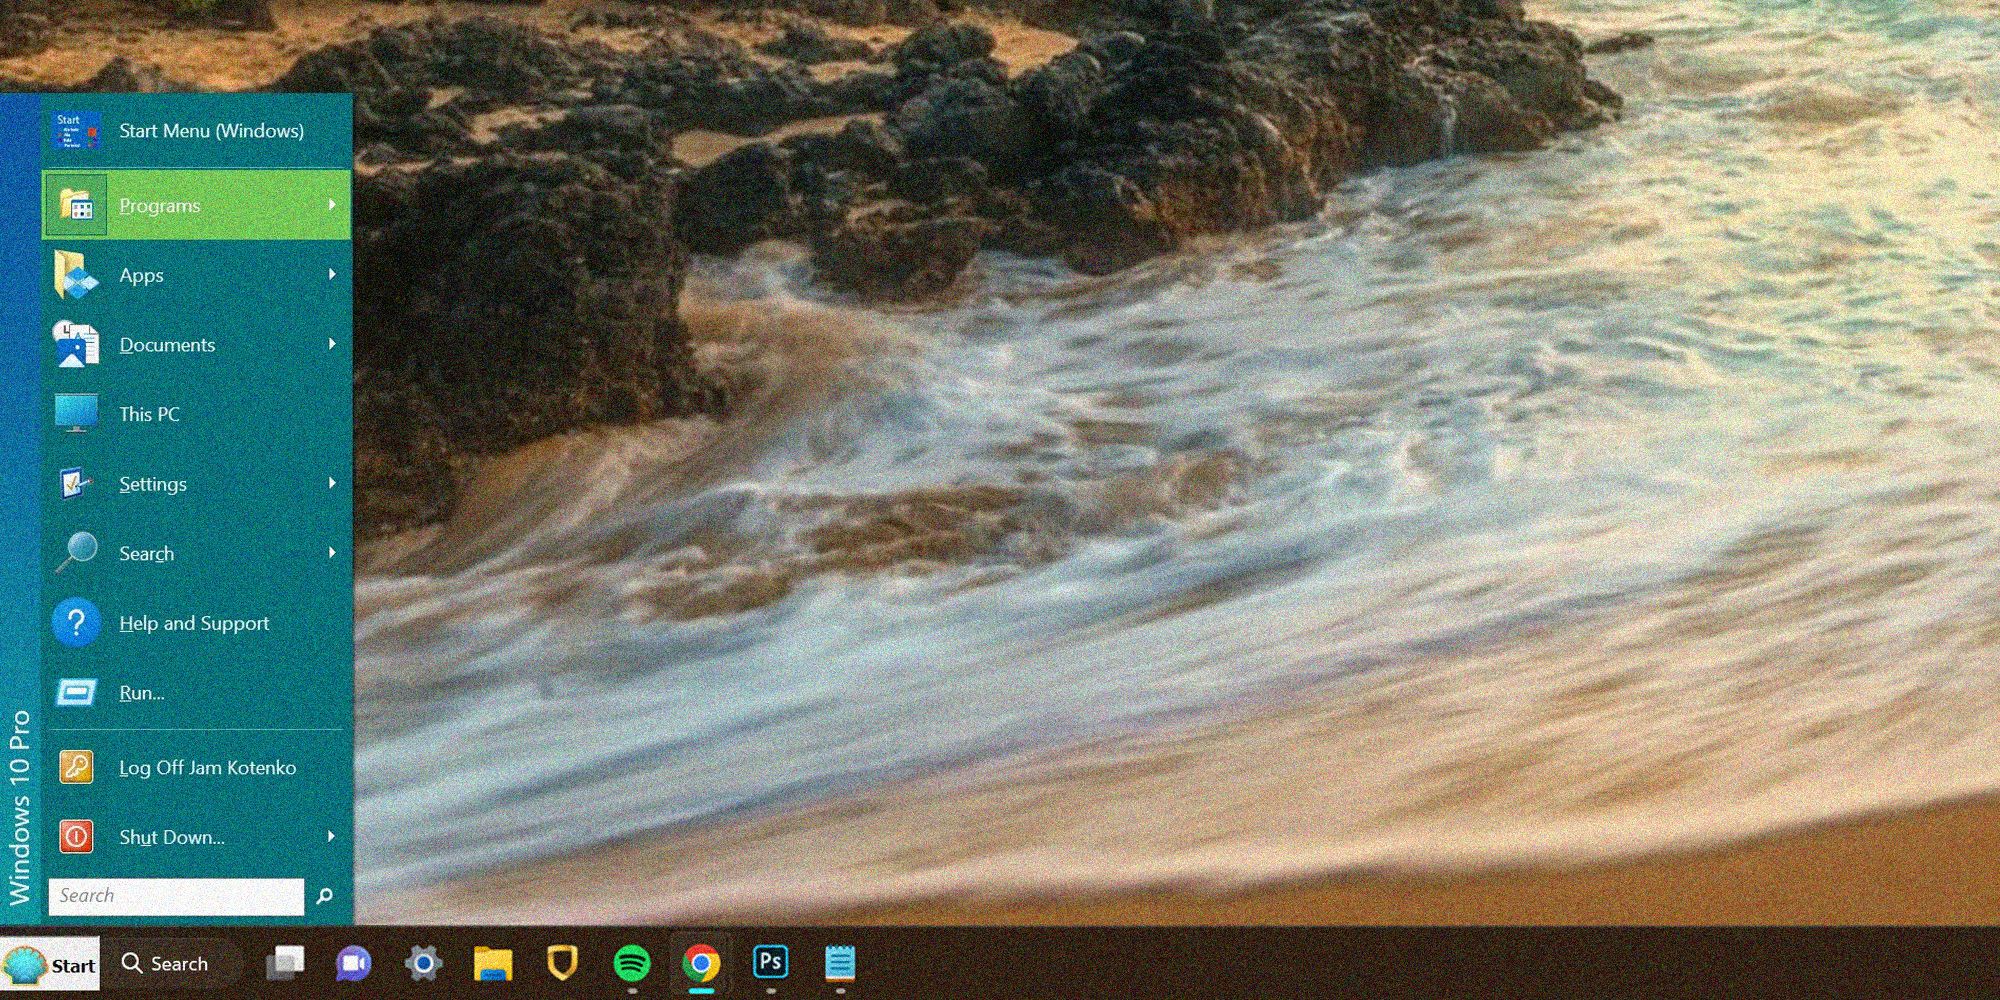Open Spotify from the taskbar

pos(632,964)
